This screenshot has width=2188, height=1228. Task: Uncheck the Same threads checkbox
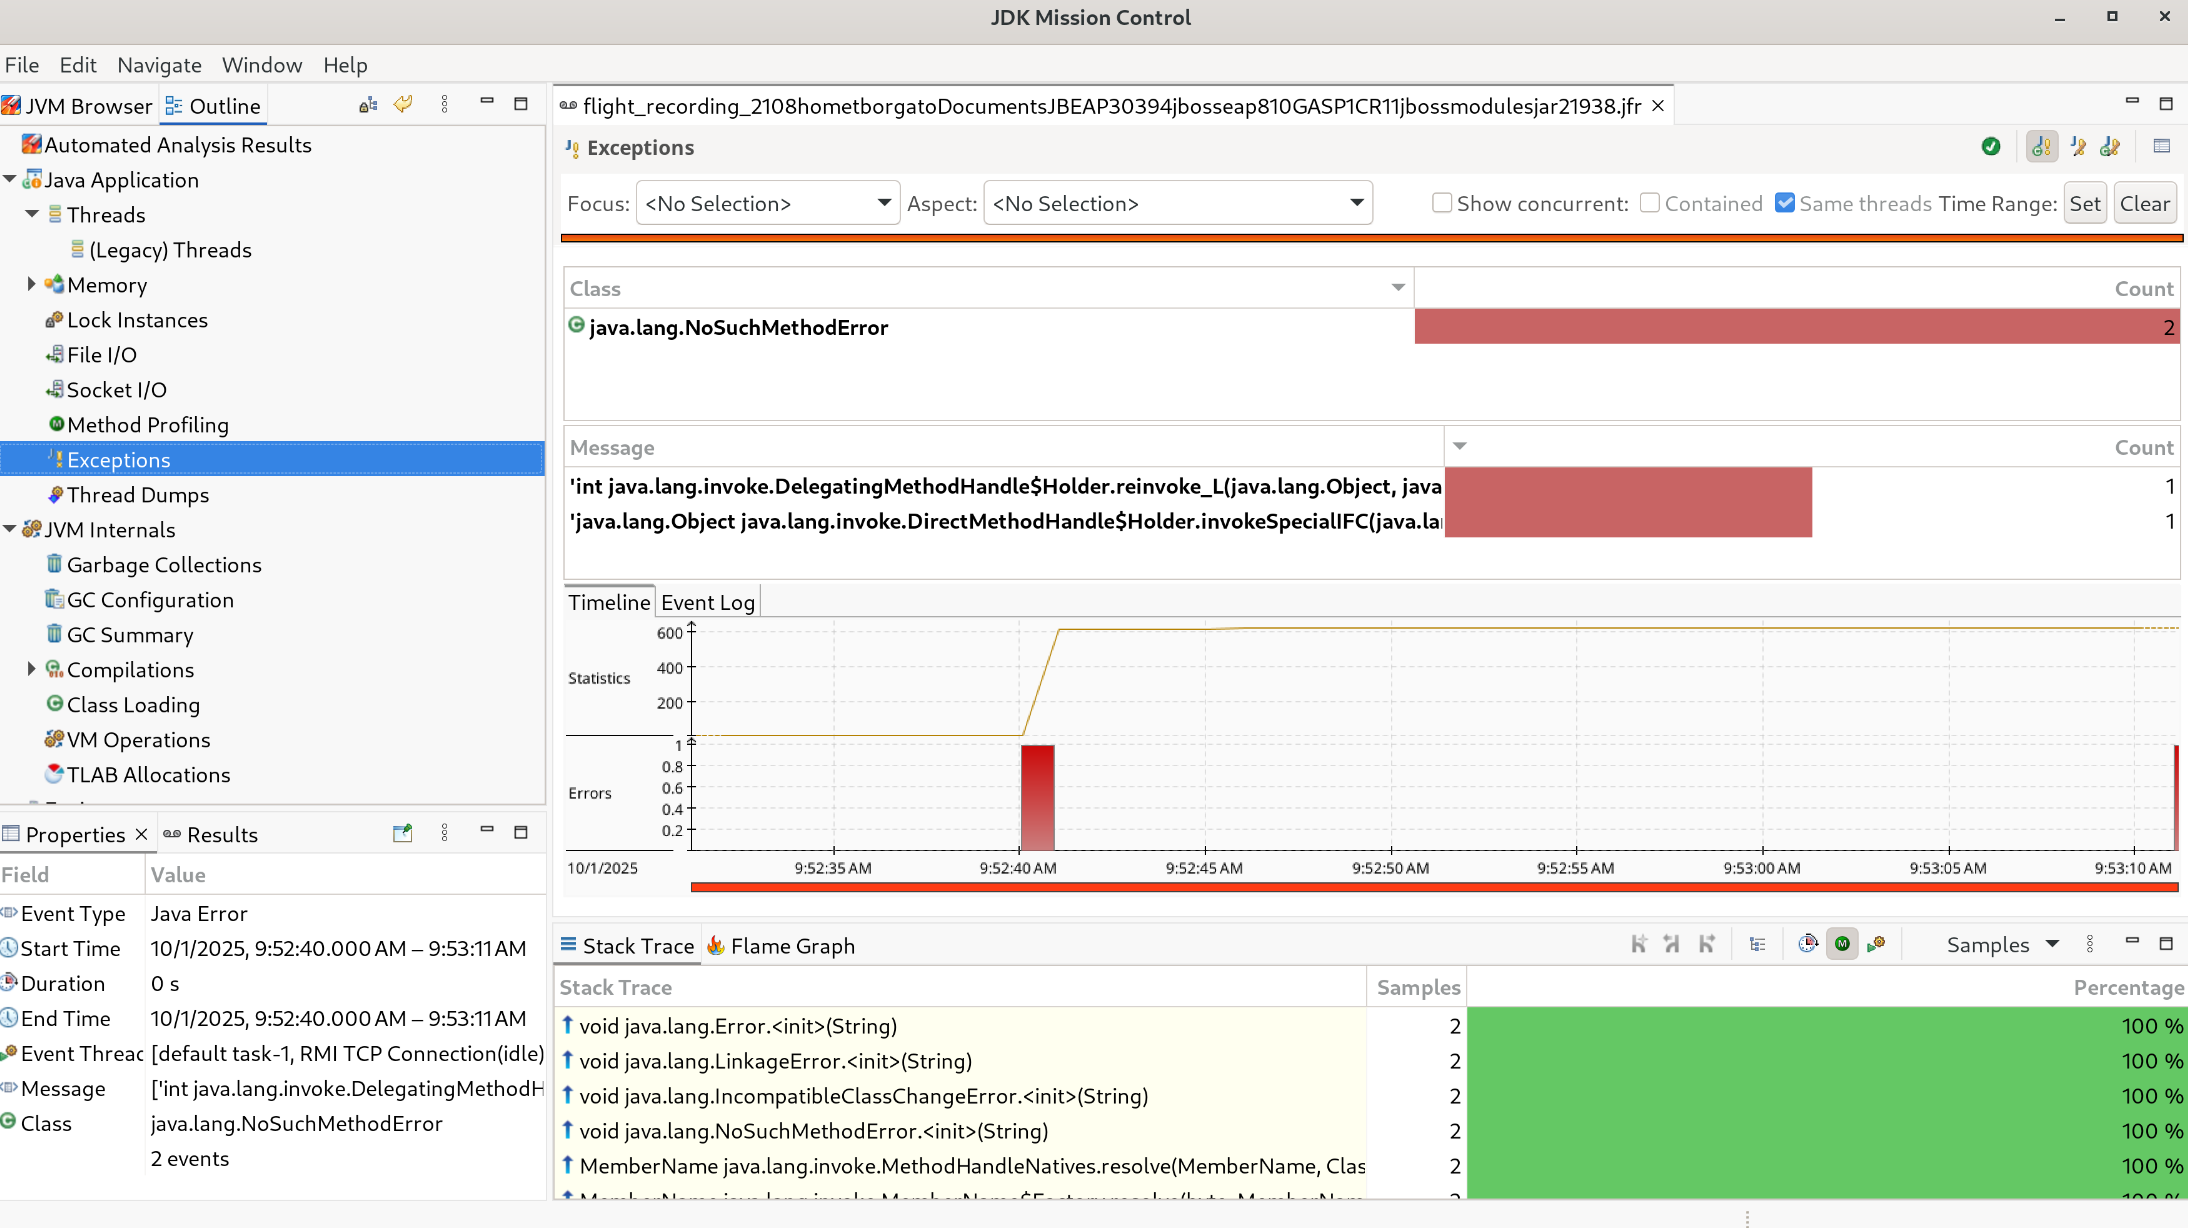1785,203
